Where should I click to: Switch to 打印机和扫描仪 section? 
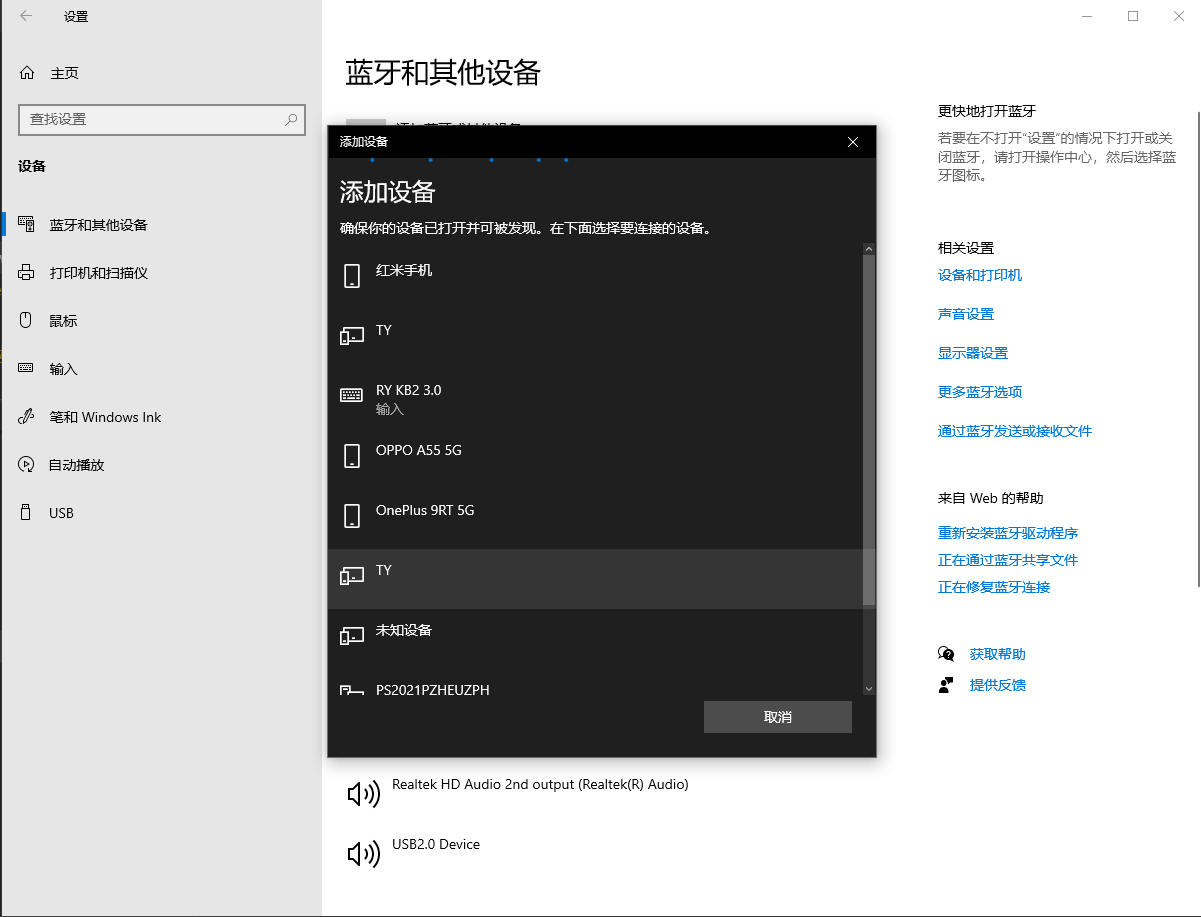pos(105,272)
